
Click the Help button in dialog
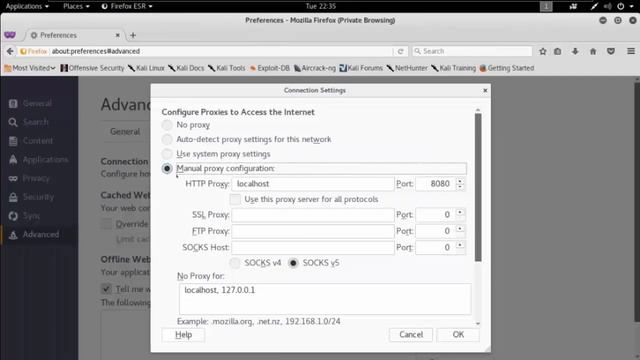tap(183, 335)
